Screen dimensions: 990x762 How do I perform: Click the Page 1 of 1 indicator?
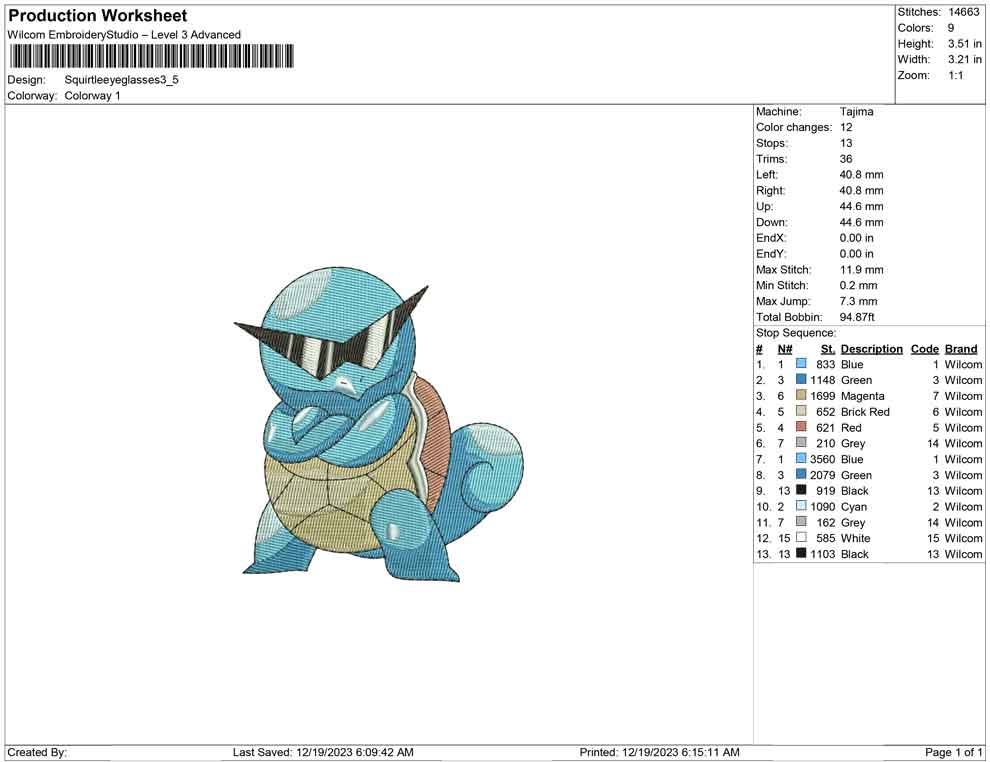point(954,752)
